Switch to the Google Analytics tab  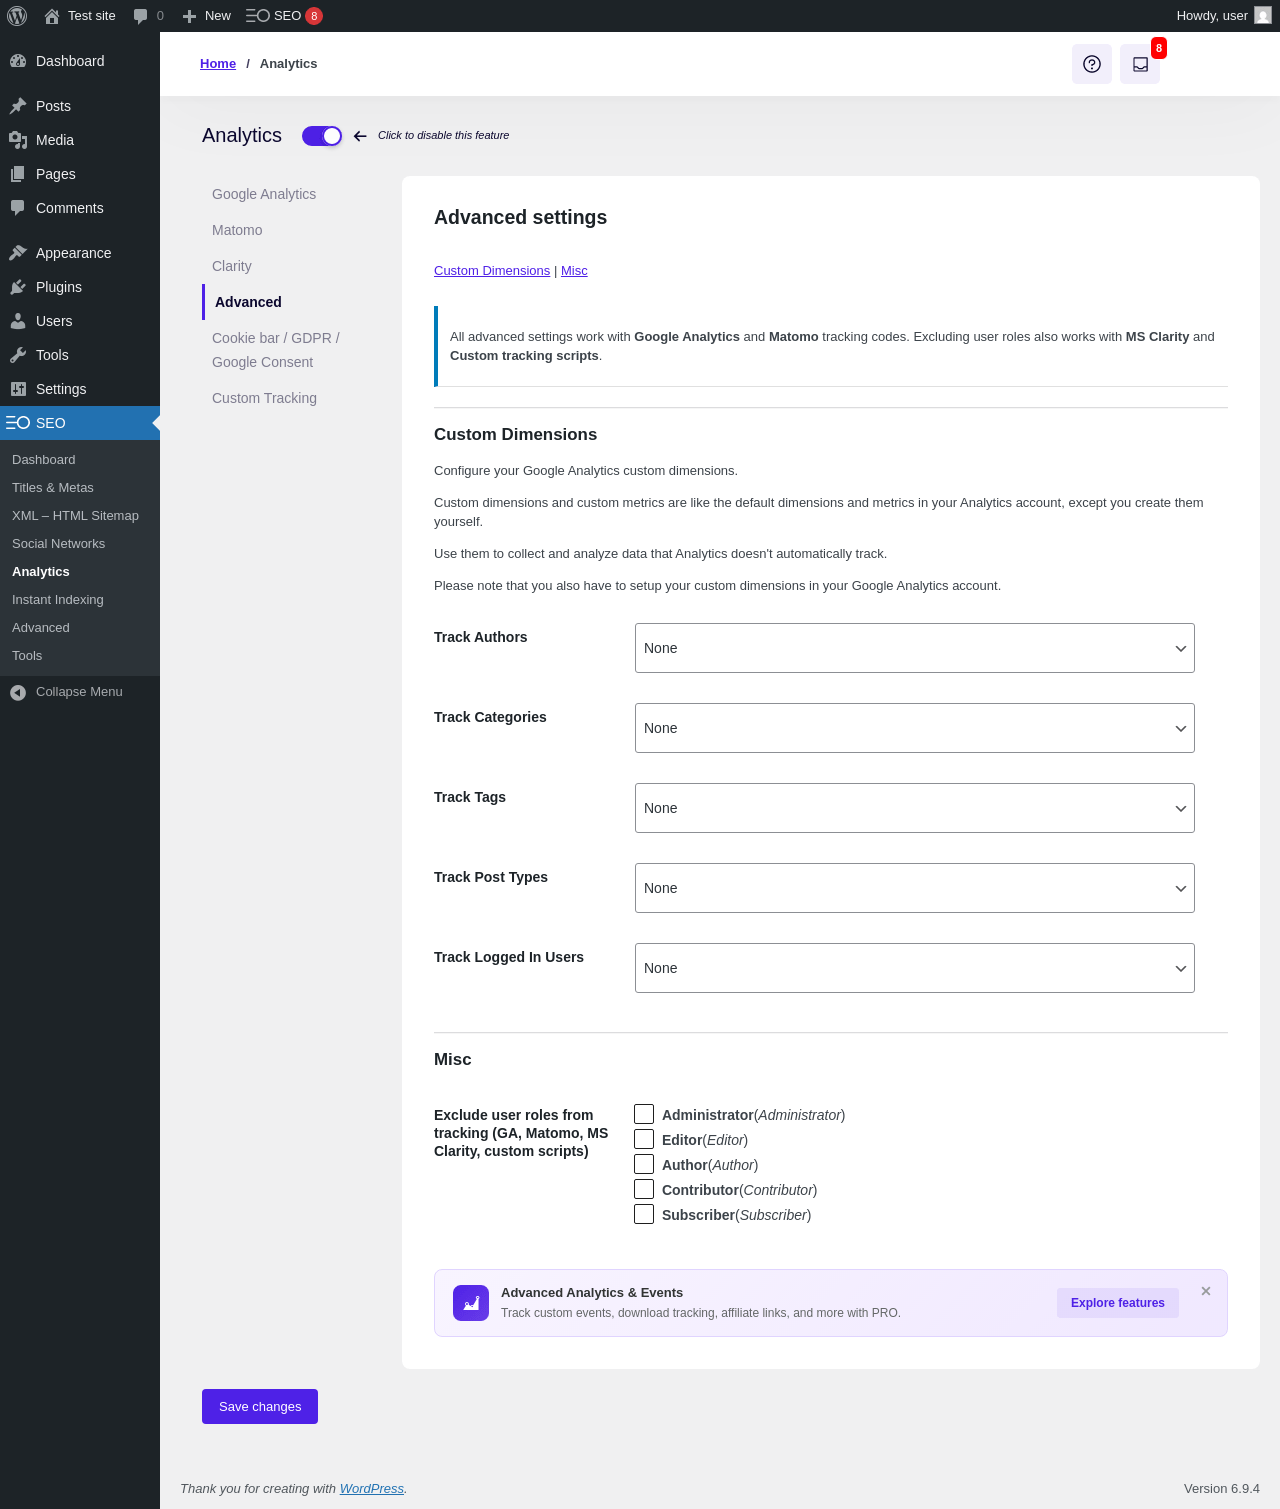pos(264,194)
